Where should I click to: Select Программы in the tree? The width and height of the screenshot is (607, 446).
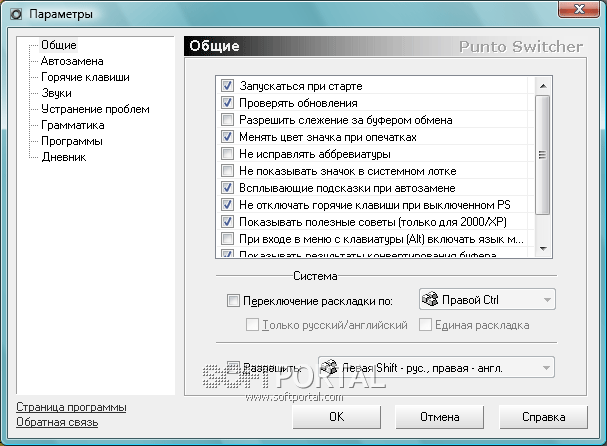tap(72, 141)
